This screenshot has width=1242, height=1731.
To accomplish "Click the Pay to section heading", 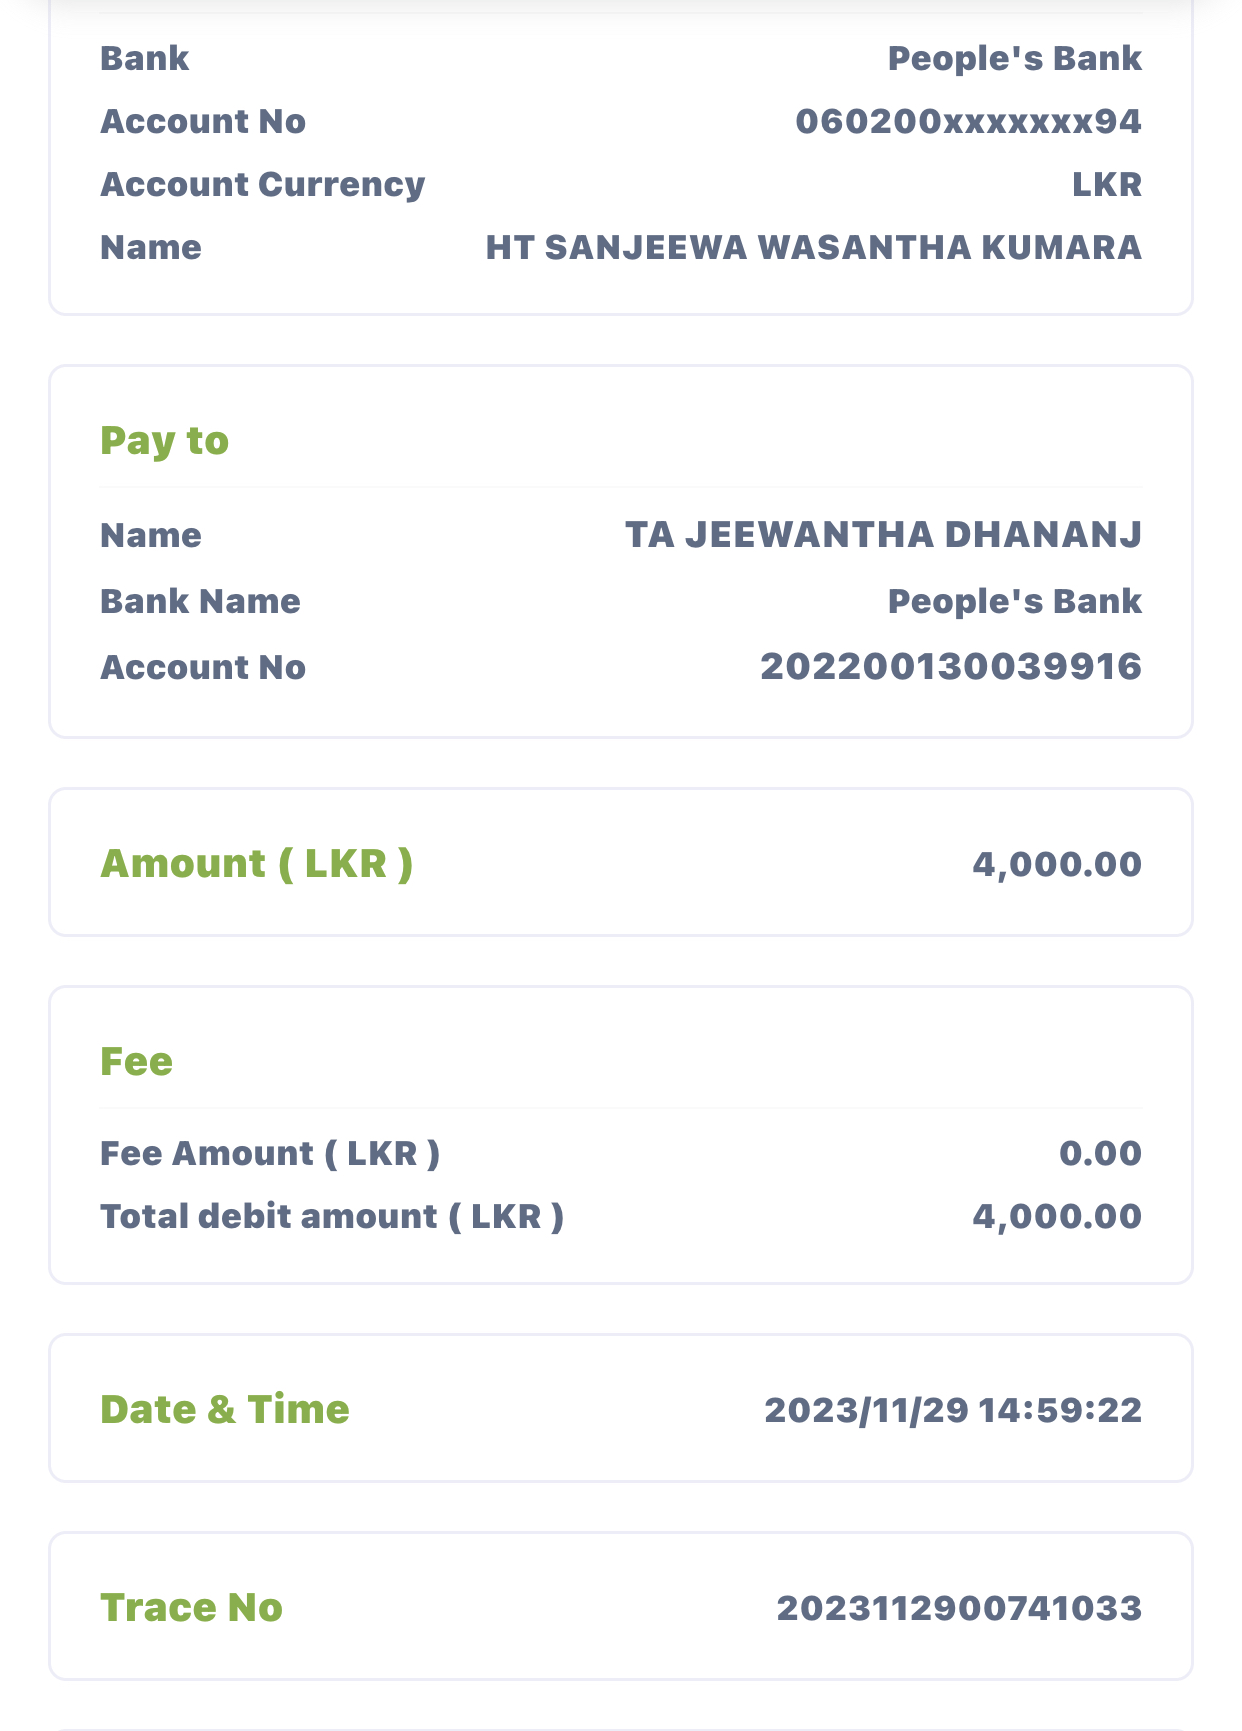I will [164, 441].
